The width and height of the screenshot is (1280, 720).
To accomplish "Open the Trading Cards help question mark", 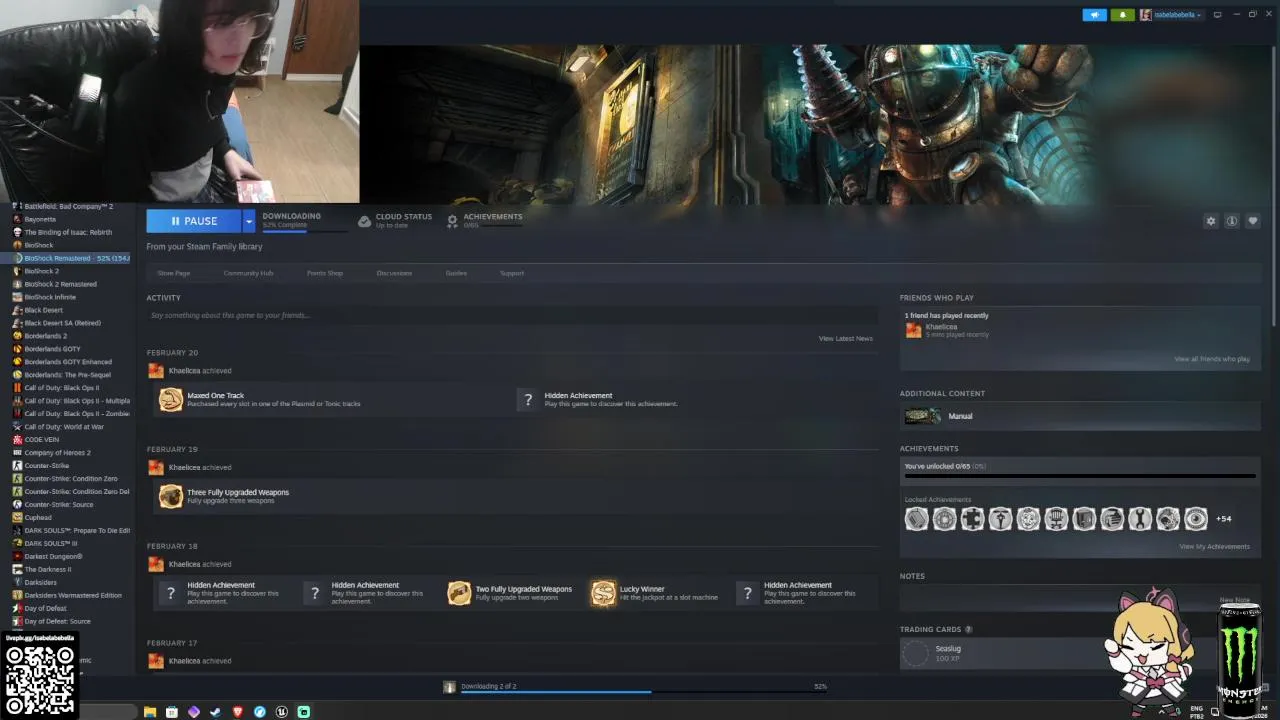I will pos(968,629).
